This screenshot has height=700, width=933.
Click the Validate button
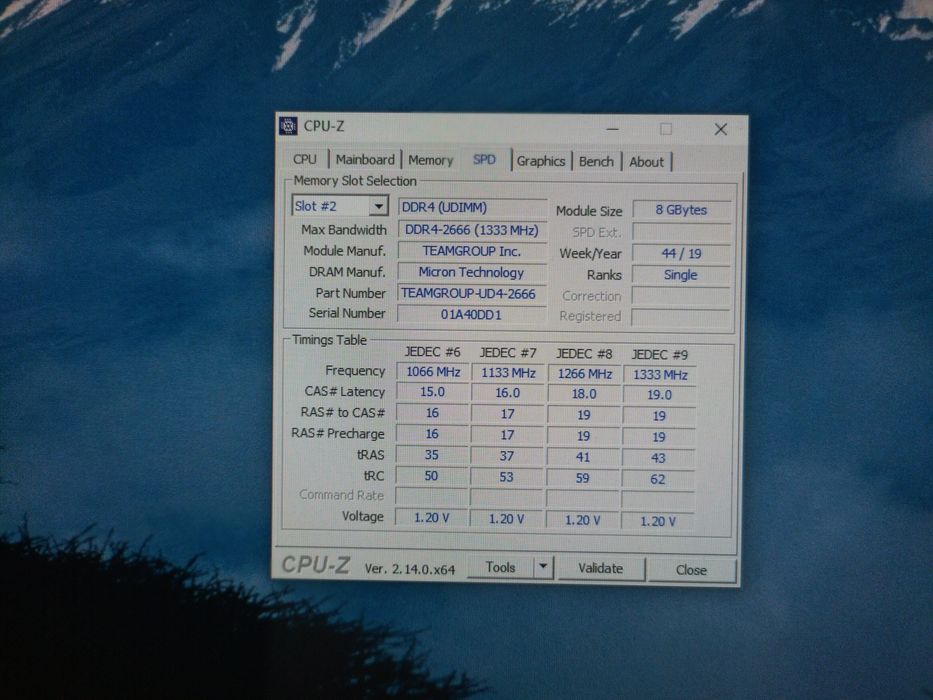[600, 568]
